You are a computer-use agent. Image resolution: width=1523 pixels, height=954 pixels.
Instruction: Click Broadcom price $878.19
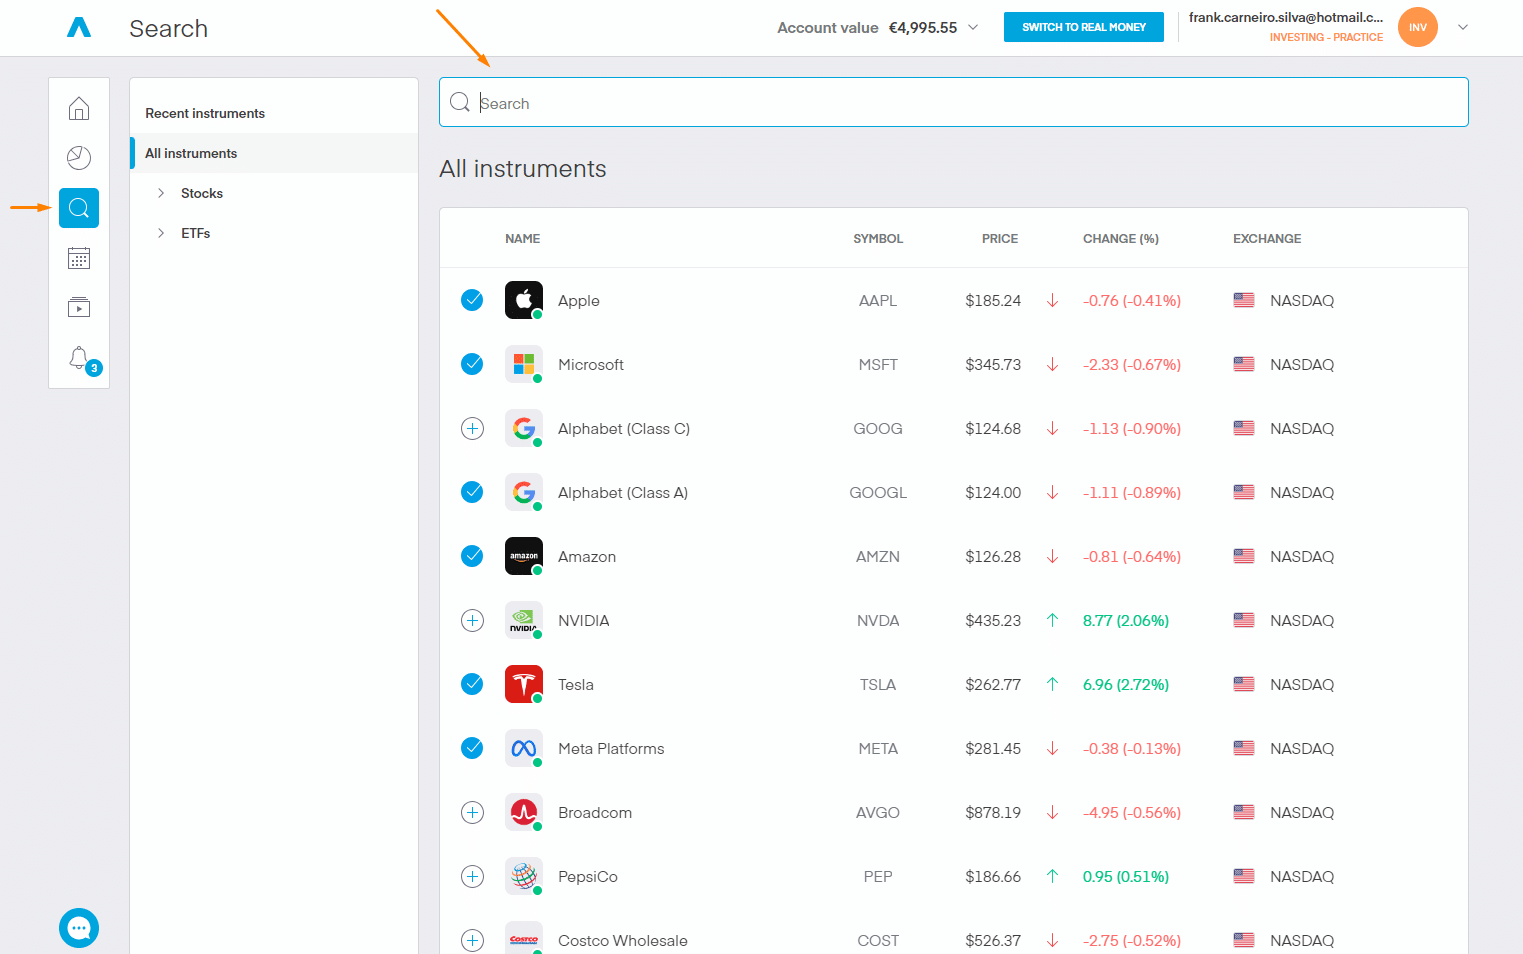click(x=993, y=813)
